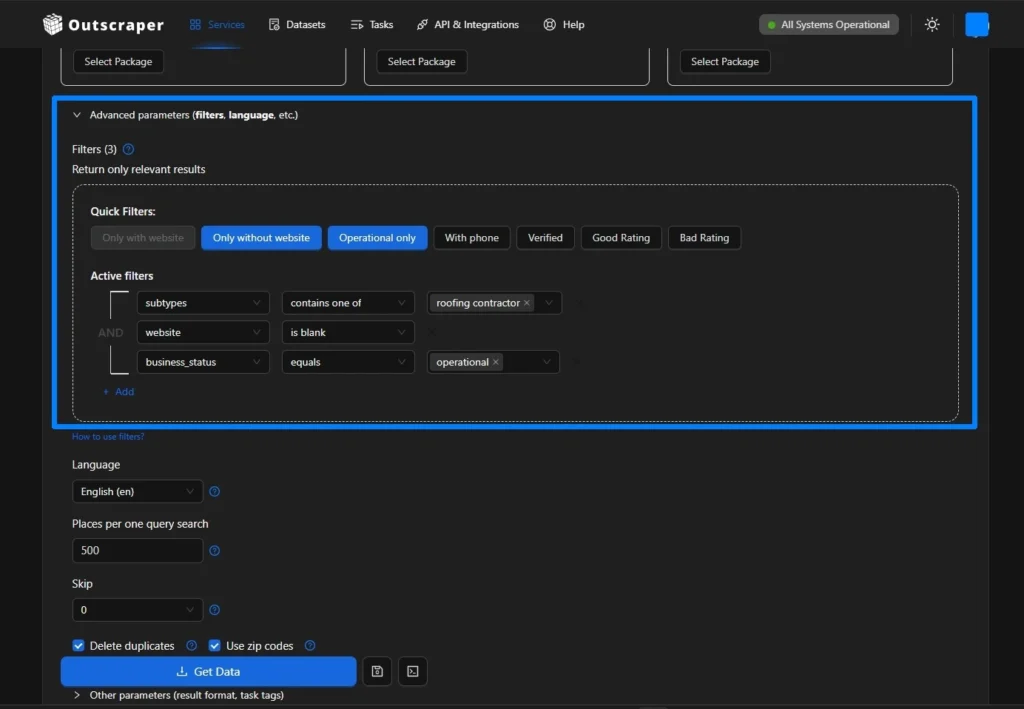1024x709 pixels.
Task: Click the Places per query input field
Action: tap(137, 551)
